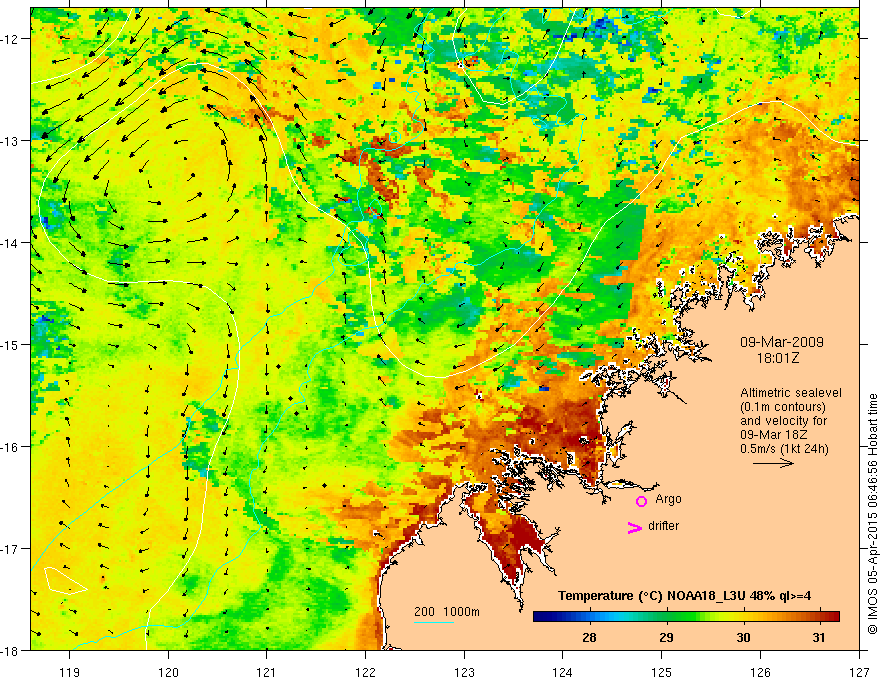Click the 'Argo' legend label
The width and height of the screenshot is (880, 680).
(x=668, y=499)
